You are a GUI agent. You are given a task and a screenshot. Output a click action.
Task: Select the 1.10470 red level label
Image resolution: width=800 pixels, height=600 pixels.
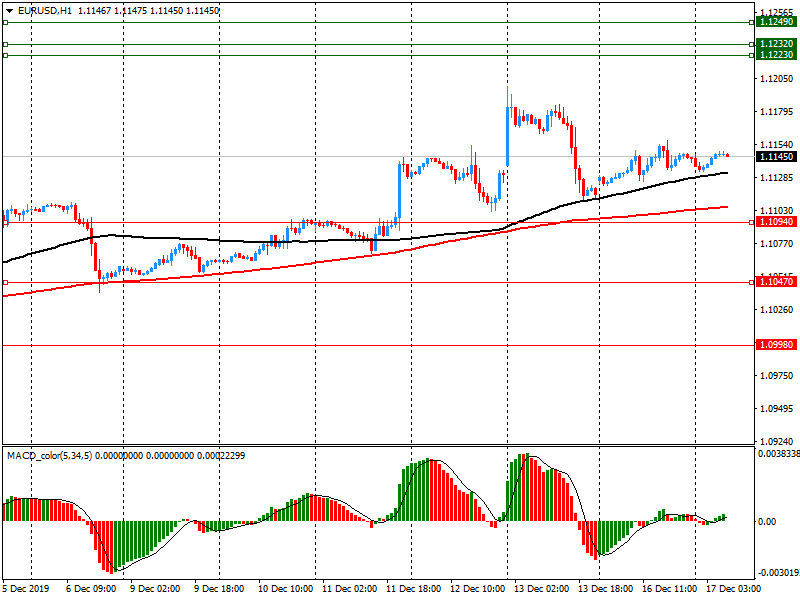pyautogui.click(x=776, y=282)
